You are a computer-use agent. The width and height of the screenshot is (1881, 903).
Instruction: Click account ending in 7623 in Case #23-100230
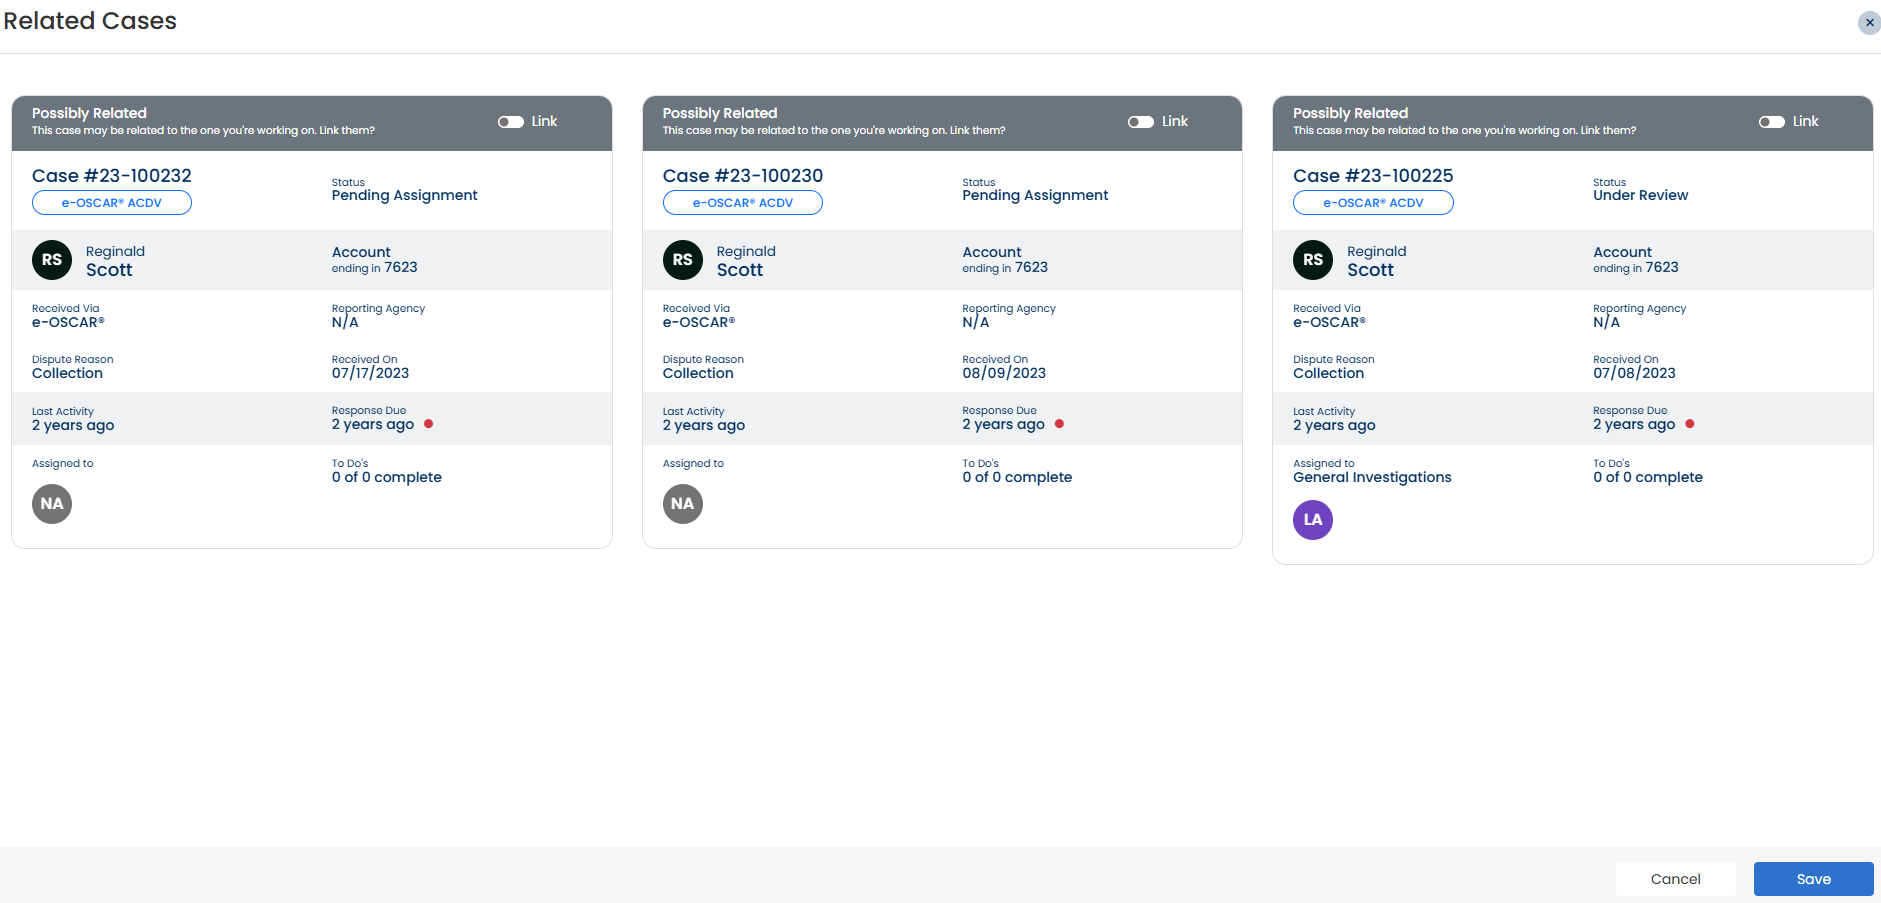(1005, 260)
